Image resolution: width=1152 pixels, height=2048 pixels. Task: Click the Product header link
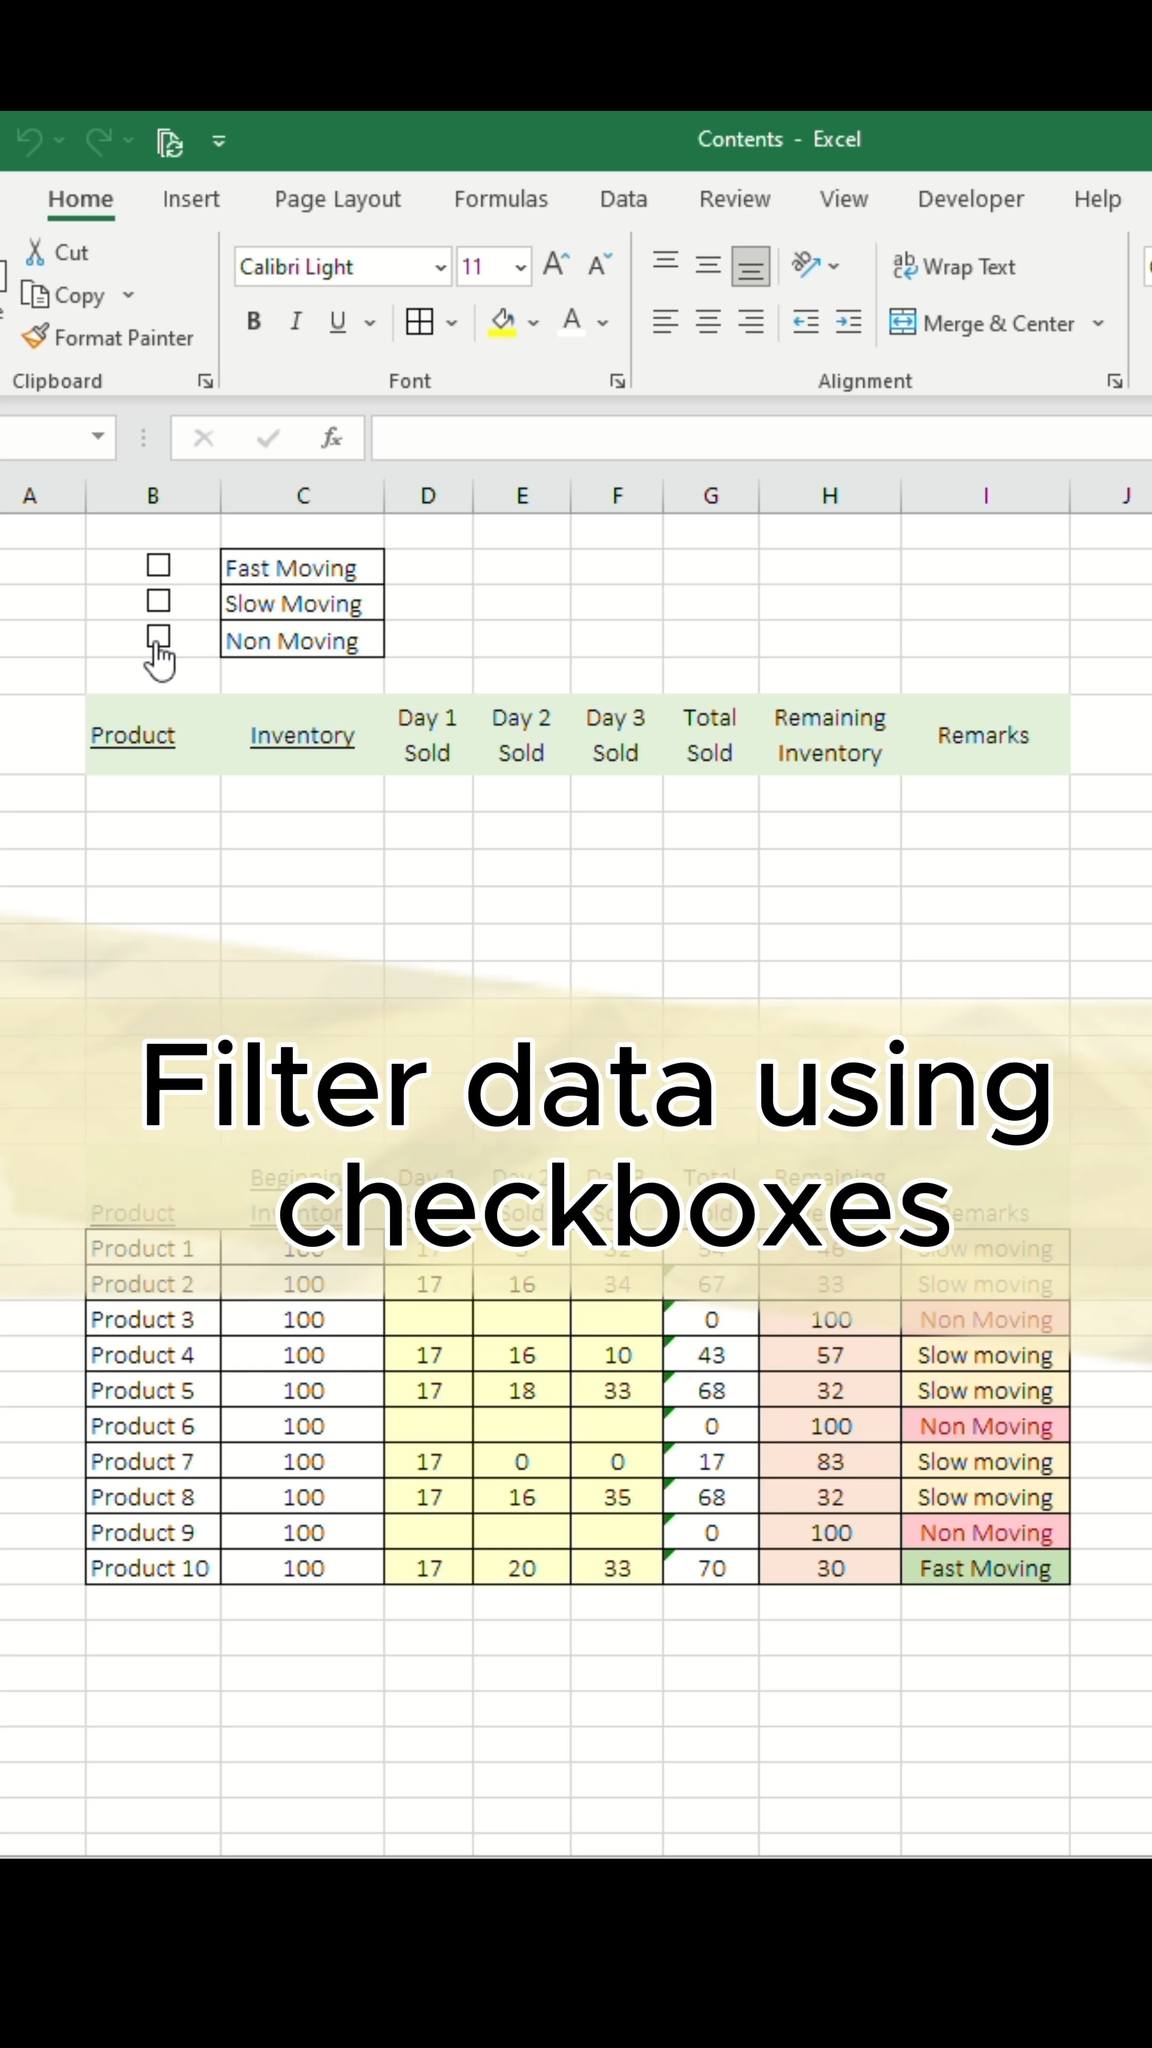[x=133, y=735]
